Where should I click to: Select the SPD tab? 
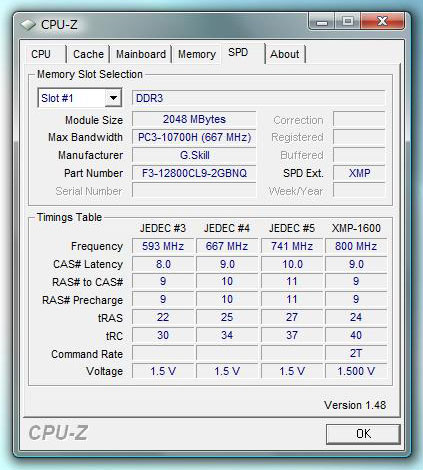pyautogui.click(x=242, y=53)
